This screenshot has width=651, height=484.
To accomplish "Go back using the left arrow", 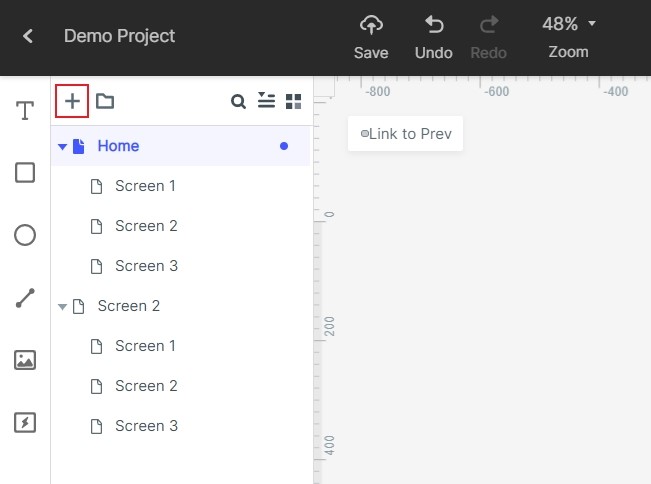I will 28,36.
